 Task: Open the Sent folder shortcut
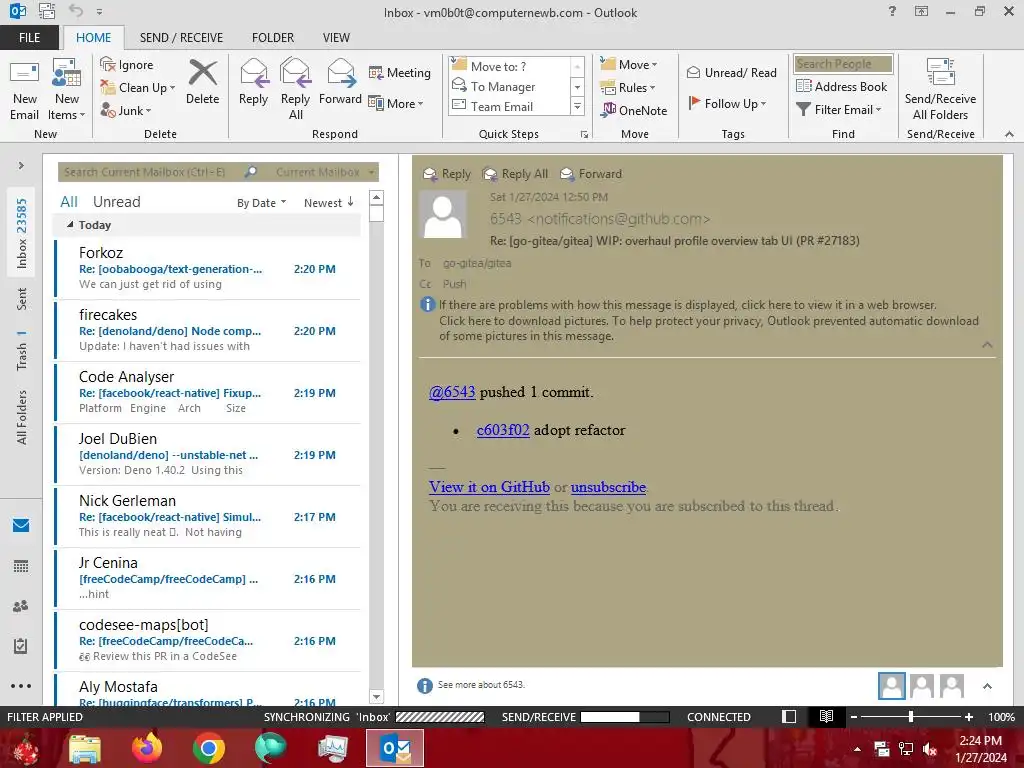click(22, 298)
